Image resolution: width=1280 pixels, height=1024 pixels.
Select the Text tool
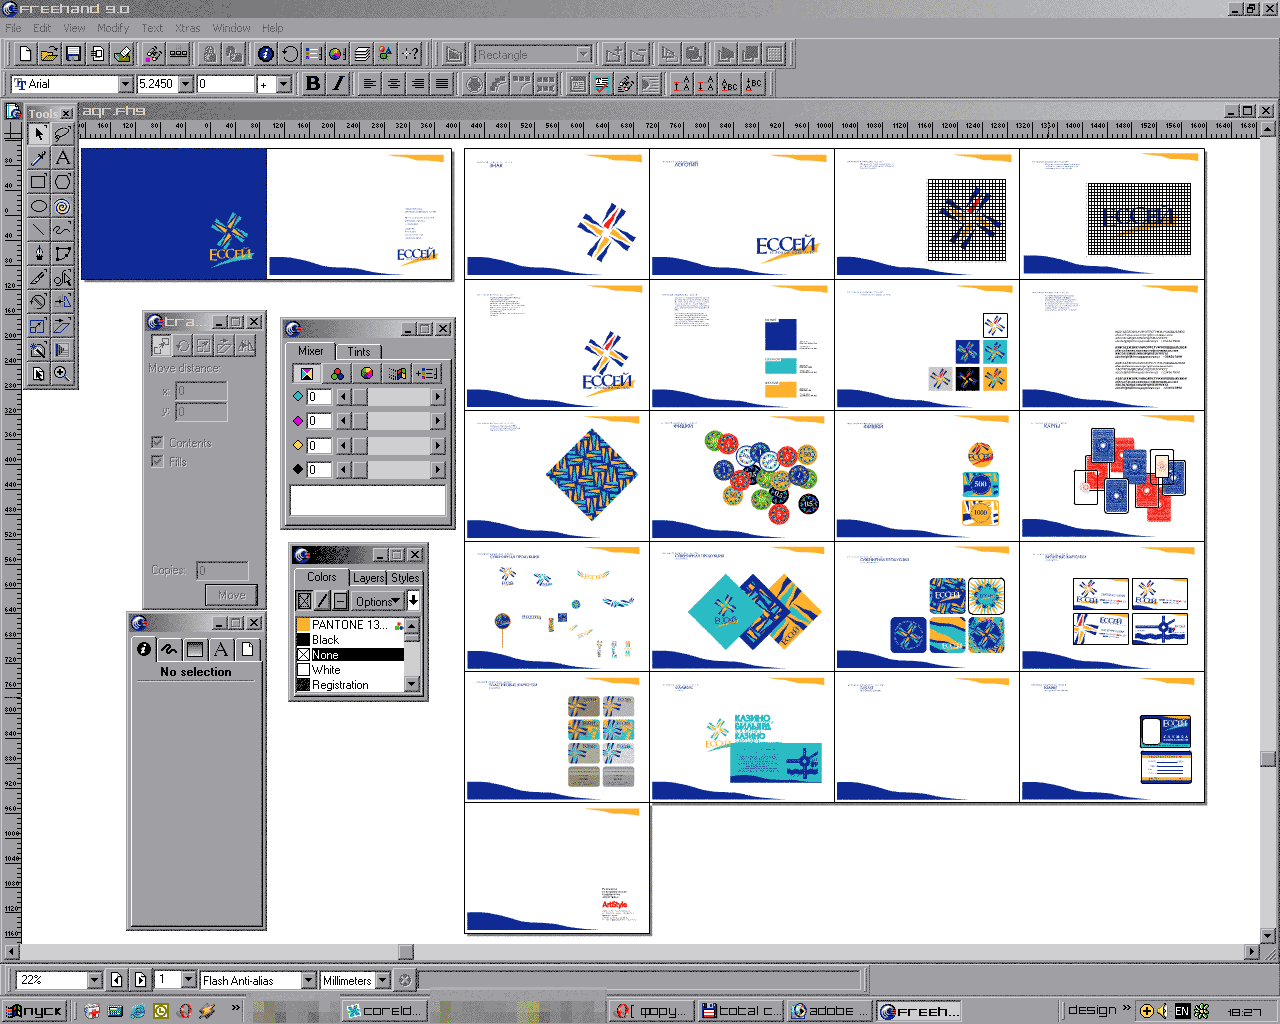(62, 157)
